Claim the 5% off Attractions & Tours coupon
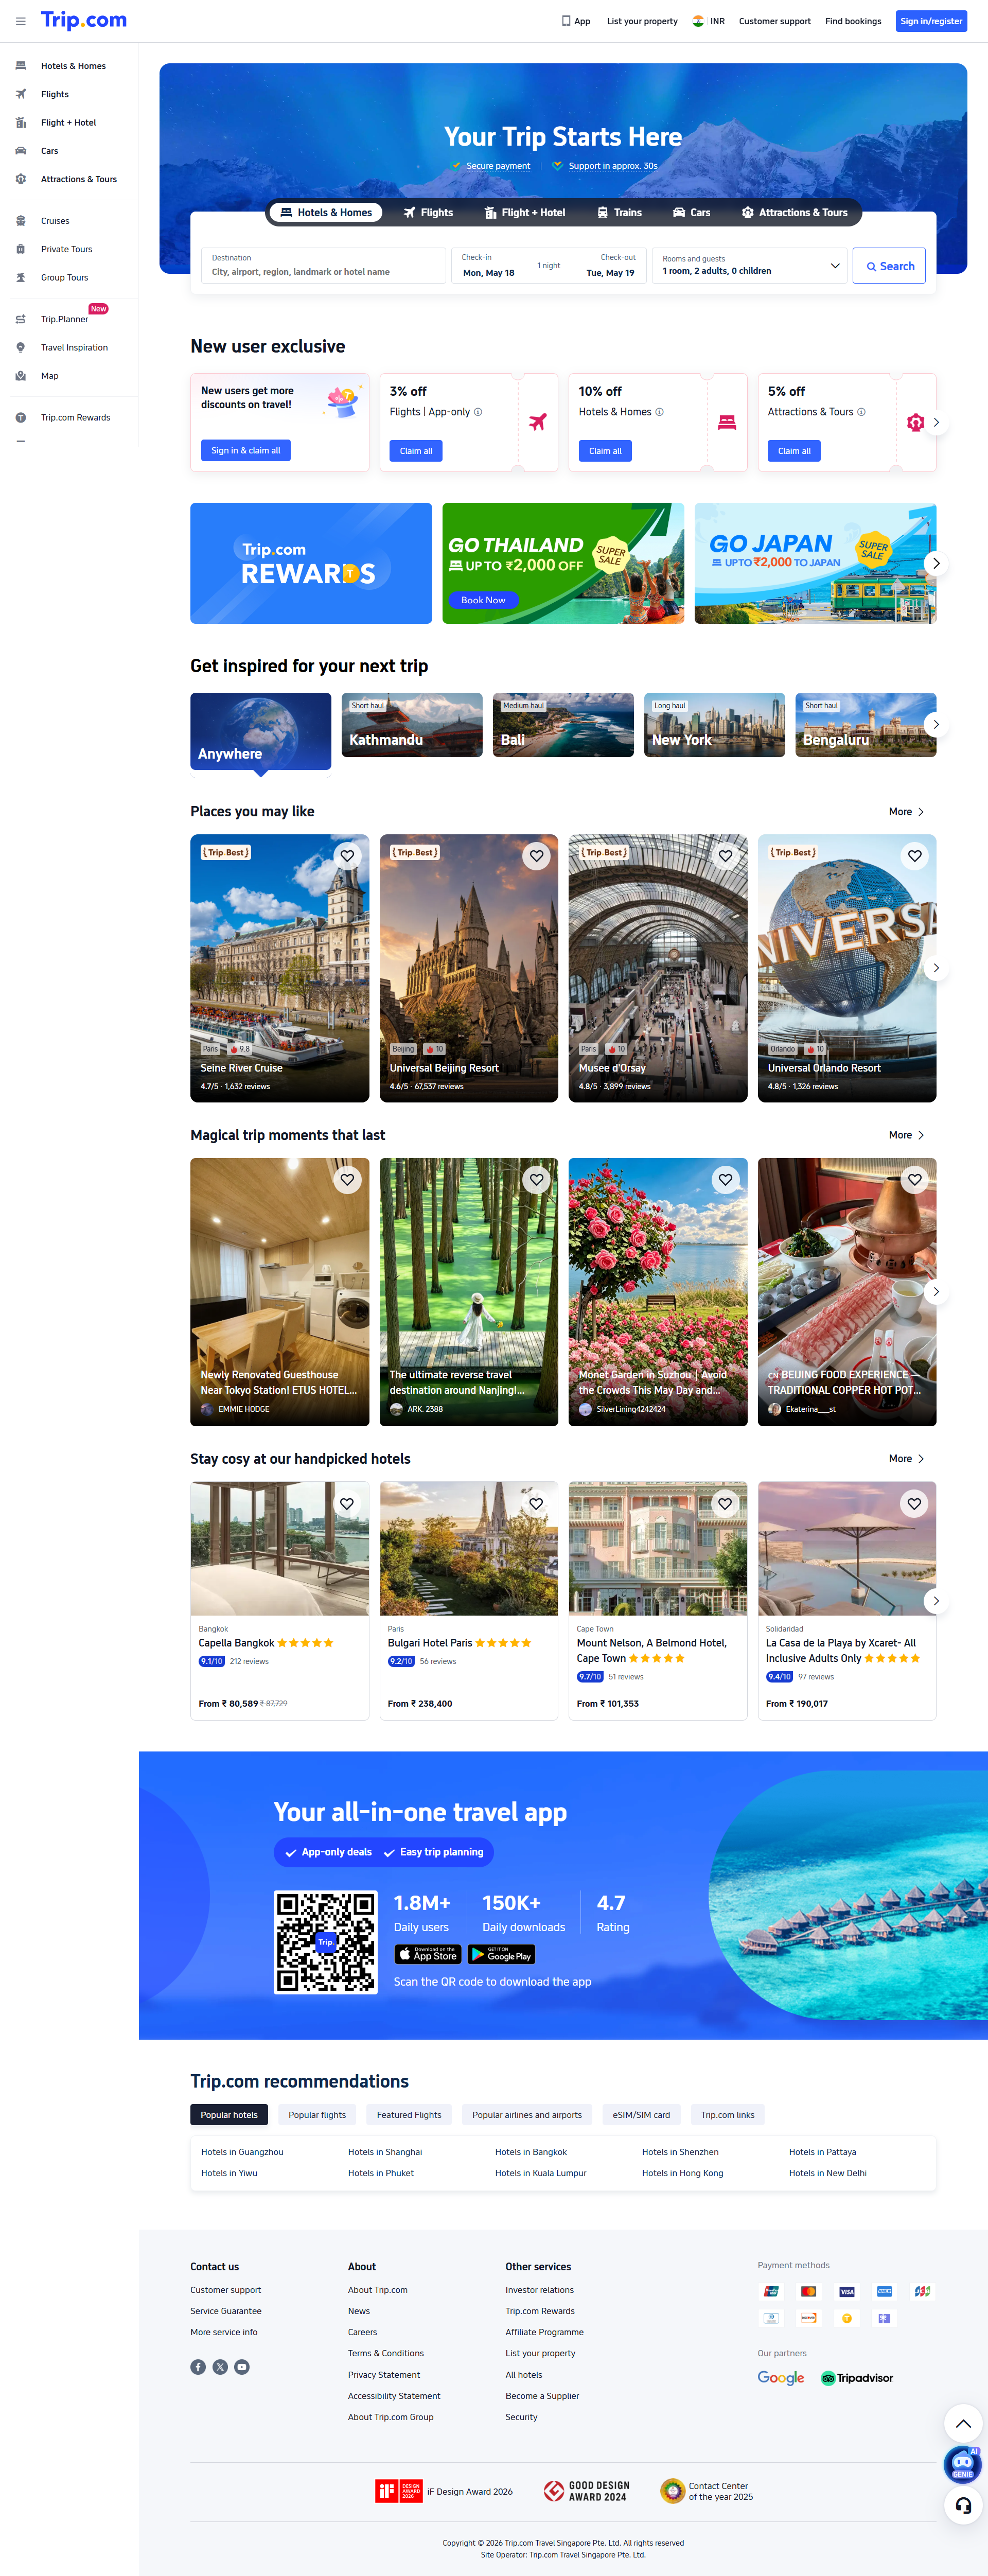Image resolution: width=988 pixels, height=2576 pixels. tap(795, 451)
